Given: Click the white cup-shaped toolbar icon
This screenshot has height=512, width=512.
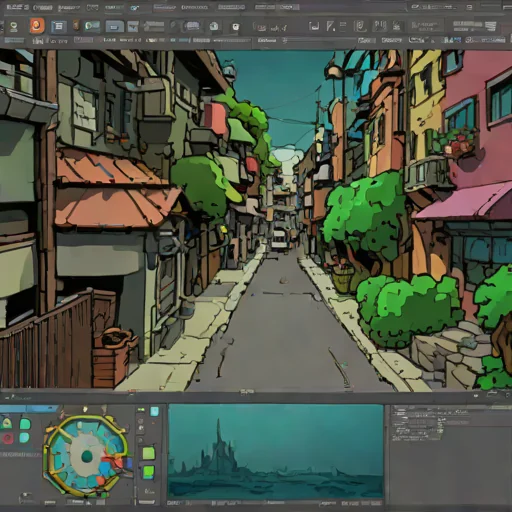Looking at the screenshot, I should point(236,27).
